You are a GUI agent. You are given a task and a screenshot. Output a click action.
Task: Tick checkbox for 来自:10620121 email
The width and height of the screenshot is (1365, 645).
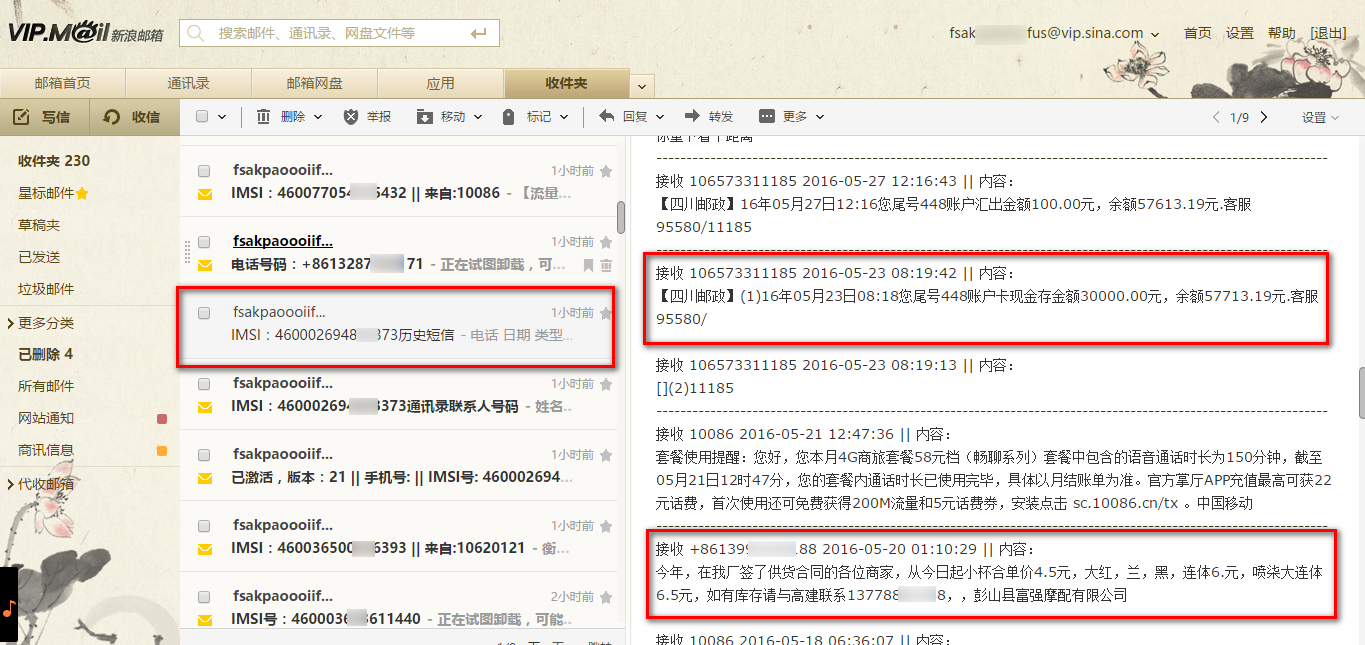[204, 526]
